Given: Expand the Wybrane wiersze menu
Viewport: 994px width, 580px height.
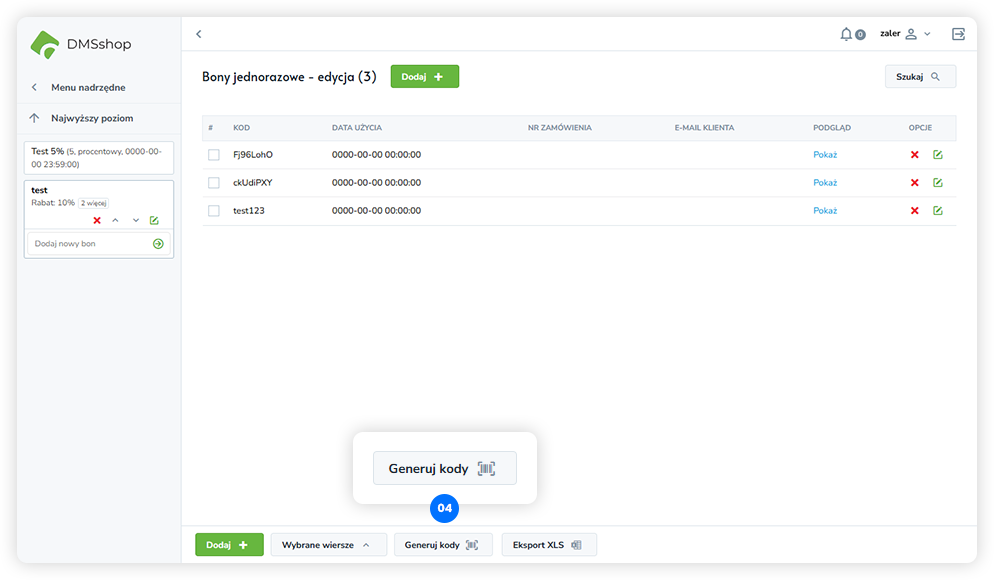Looking at the screenshot, I should [x=328, y=545].
